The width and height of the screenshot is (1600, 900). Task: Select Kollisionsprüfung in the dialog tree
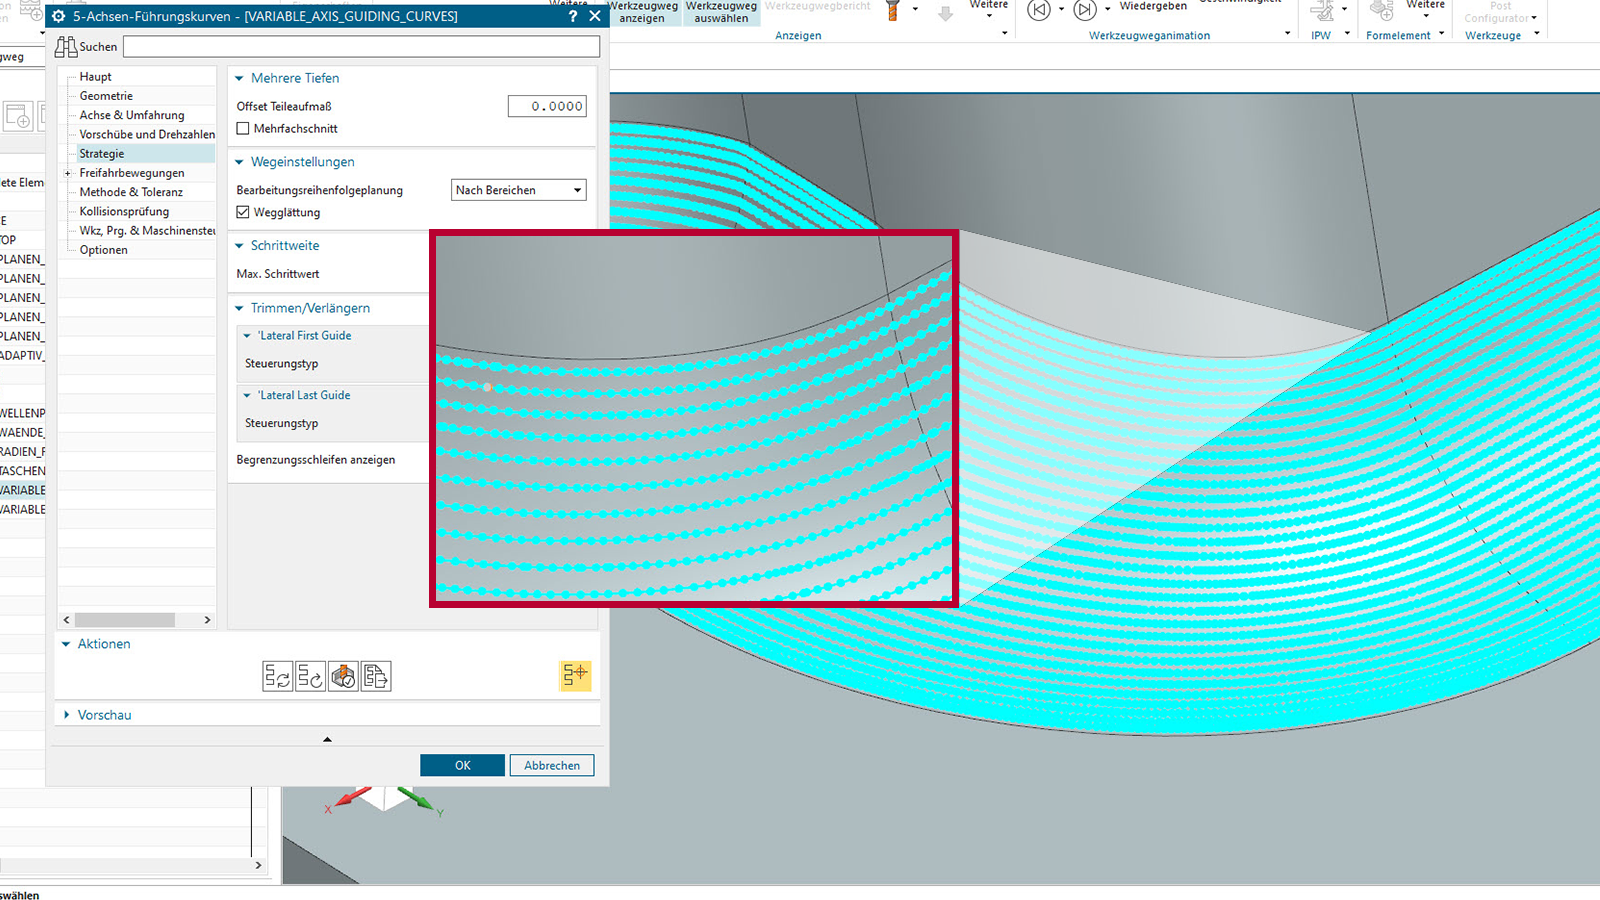click(x=124, y=212)
